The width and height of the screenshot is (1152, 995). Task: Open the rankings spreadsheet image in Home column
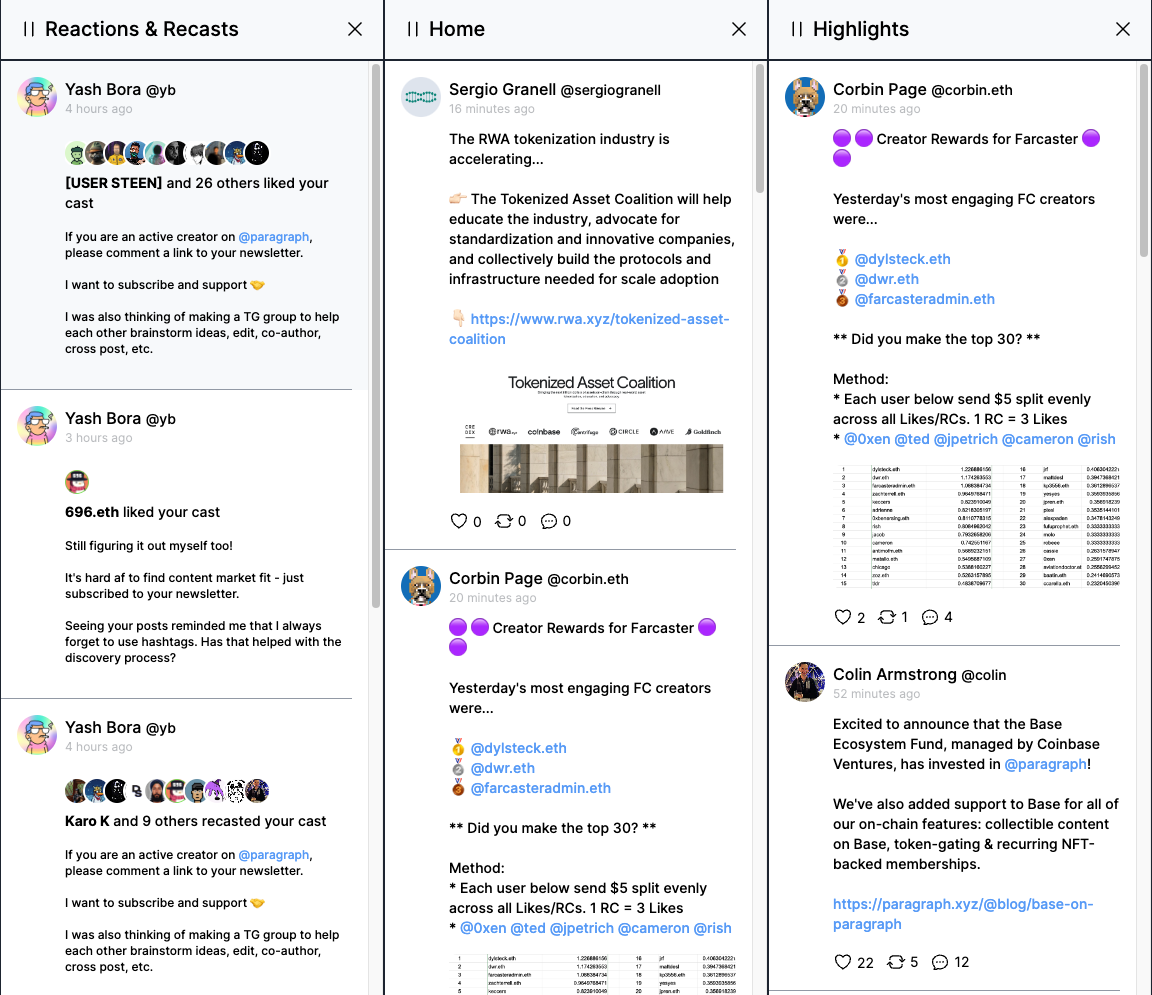(593, 974)
